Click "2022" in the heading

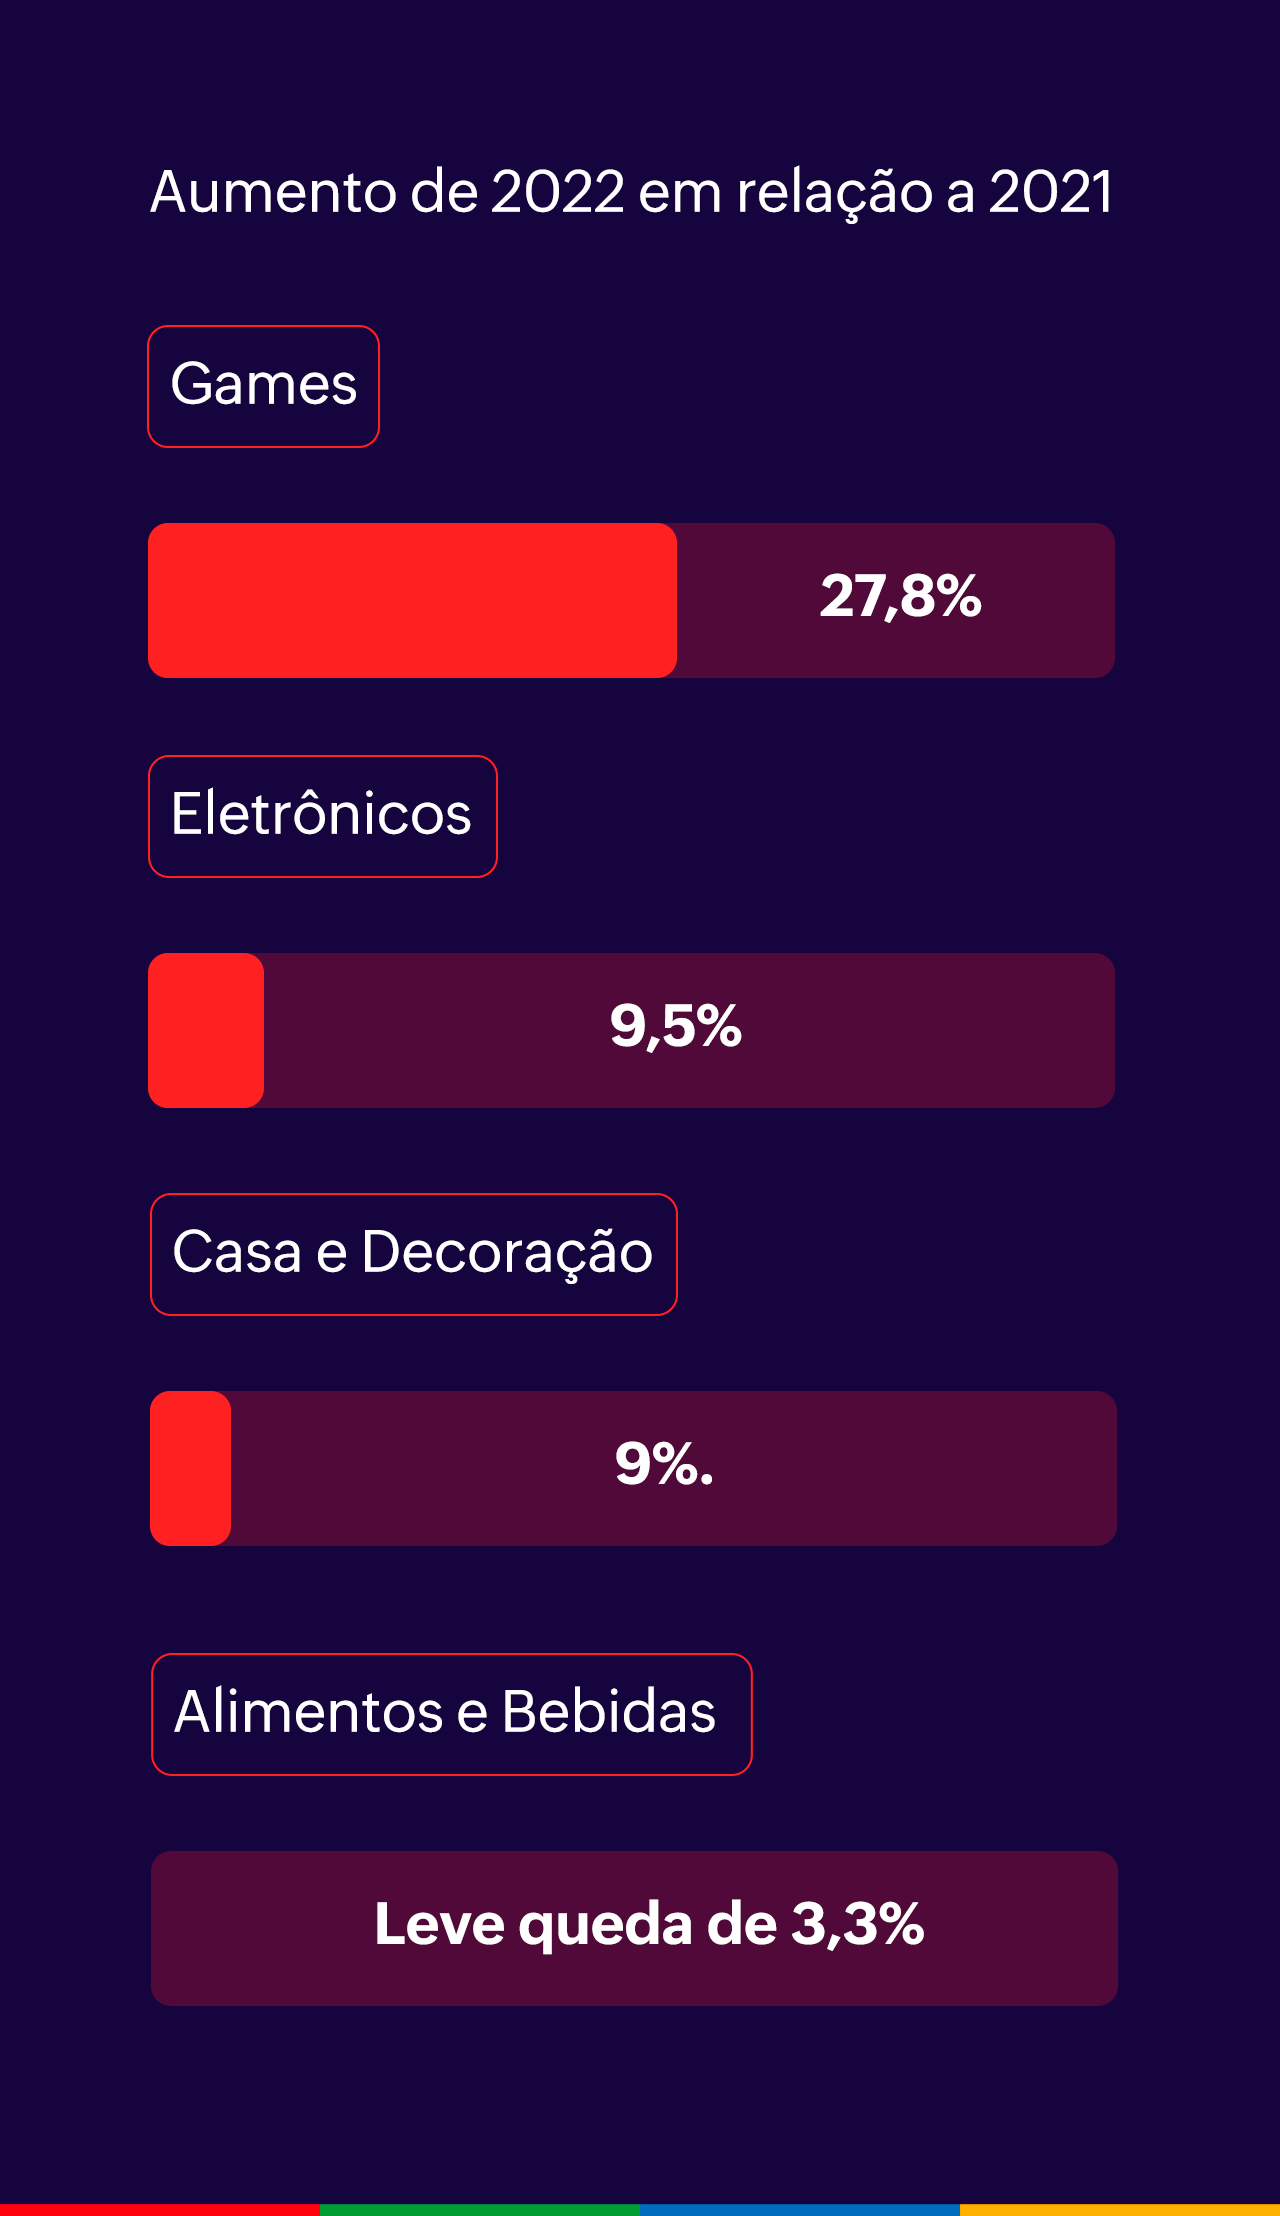(x=557, y=192)
